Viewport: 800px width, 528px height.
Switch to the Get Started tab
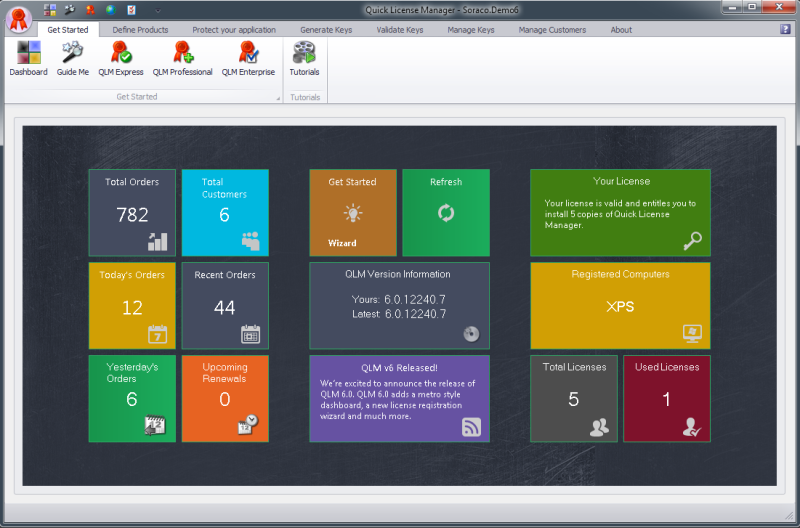(68, 30)
